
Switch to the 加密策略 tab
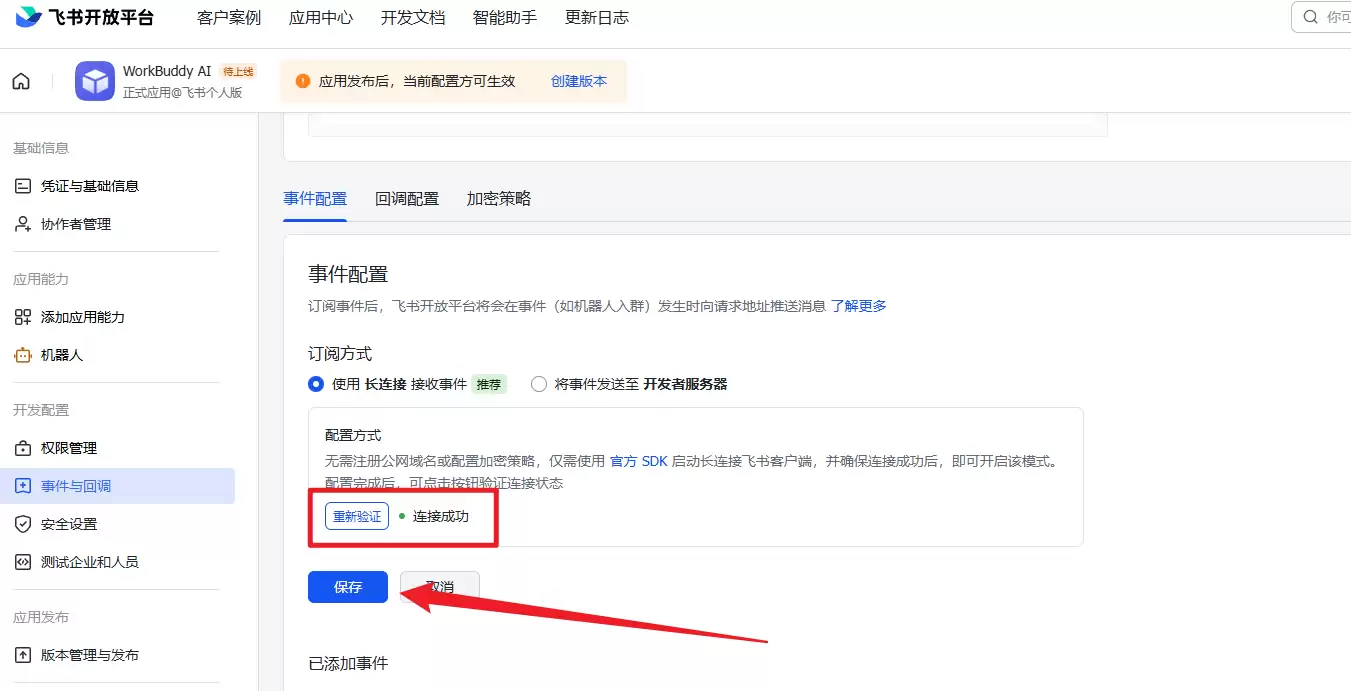pos(499,198)
